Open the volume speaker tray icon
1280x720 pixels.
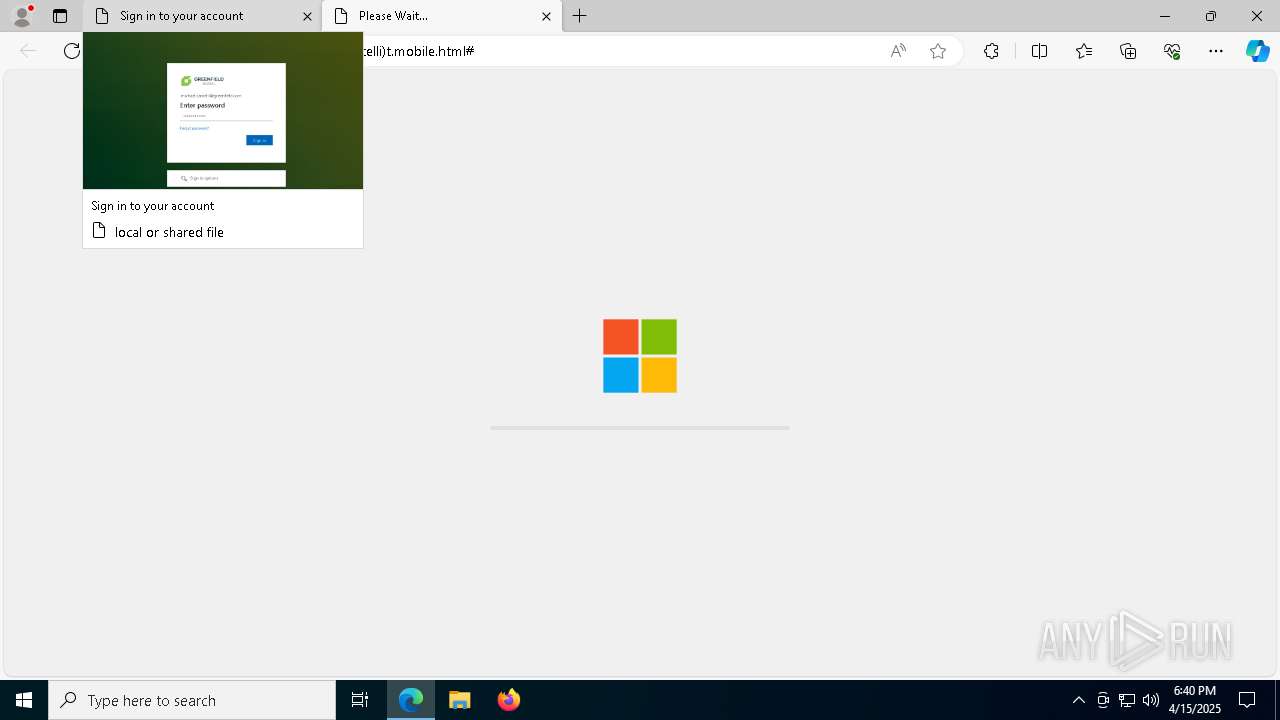[1151, 700]
